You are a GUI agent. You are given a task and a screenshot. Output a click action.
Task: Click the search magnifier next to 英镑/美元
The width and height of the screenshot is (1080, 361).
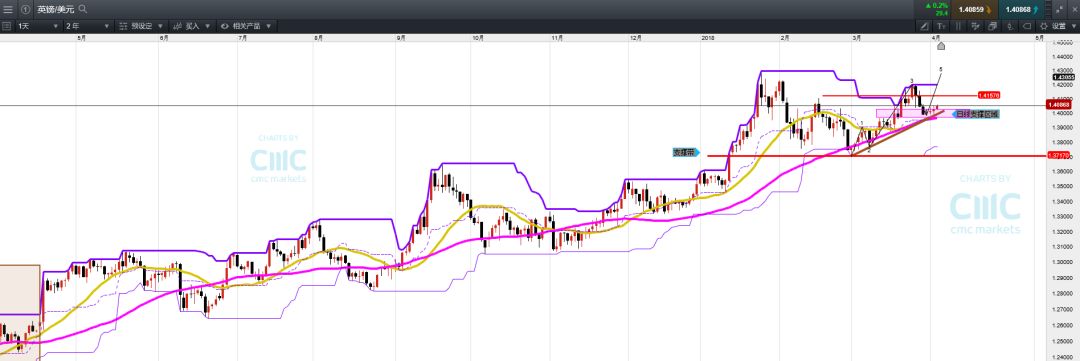pyautogui.click(x=83, y=9)
